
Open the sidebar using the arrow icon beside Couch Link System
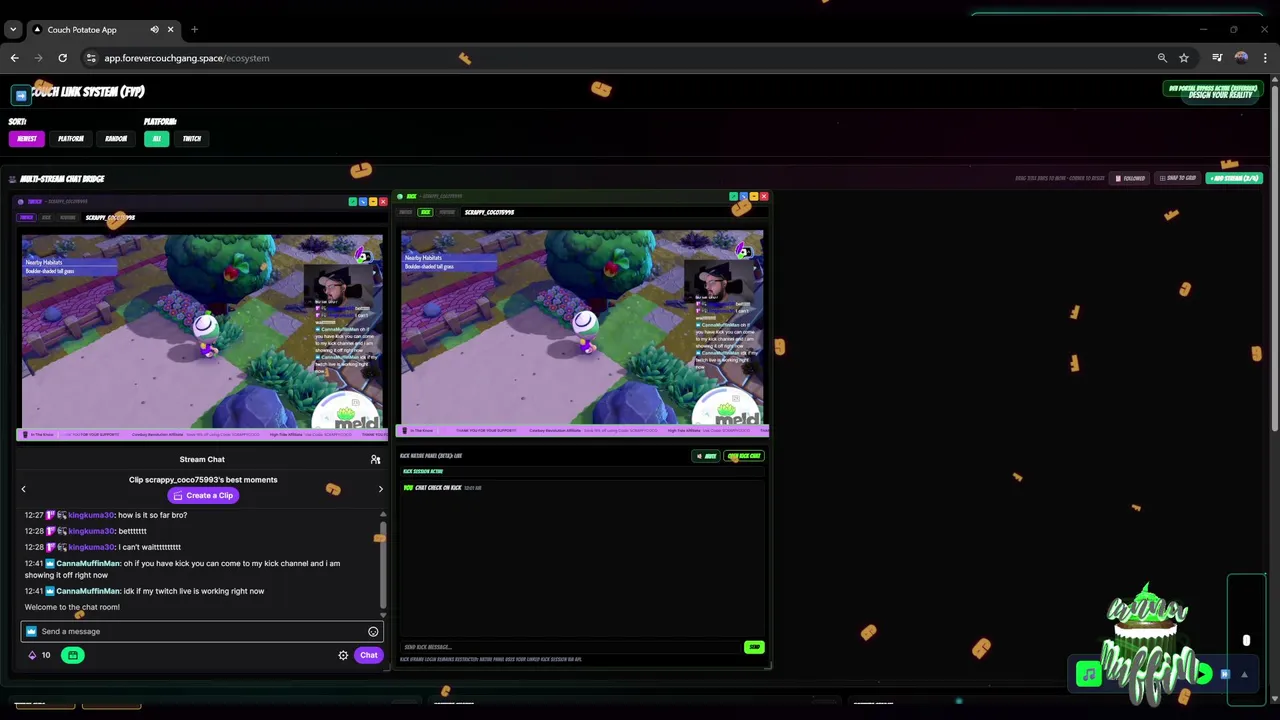21,95
